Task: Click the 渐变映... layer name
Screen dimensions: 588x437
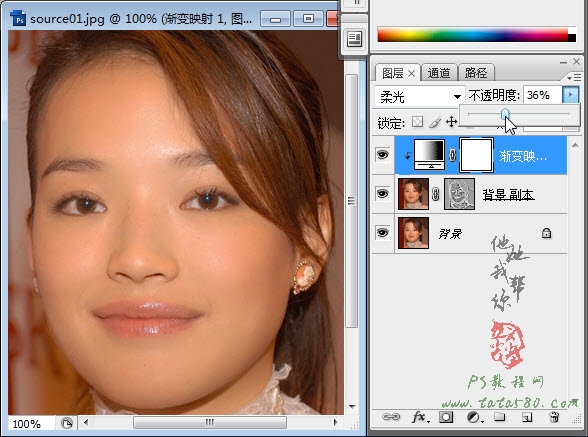Action: click(523, 156)
